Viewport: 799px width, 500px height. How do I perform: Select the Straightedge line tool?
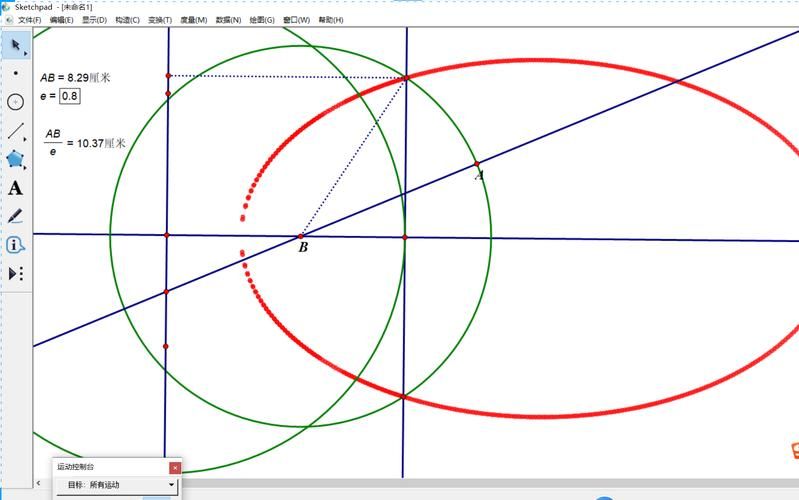[x=16, y=131]
